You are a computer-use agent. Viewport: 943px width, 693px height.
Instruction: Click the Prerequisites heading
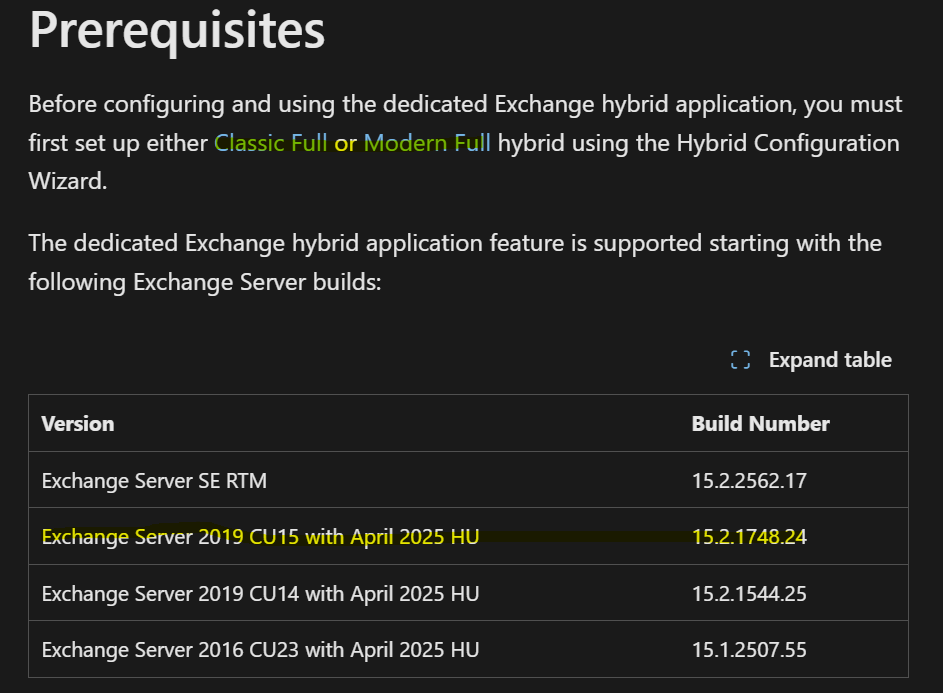[x=177, y=30]
